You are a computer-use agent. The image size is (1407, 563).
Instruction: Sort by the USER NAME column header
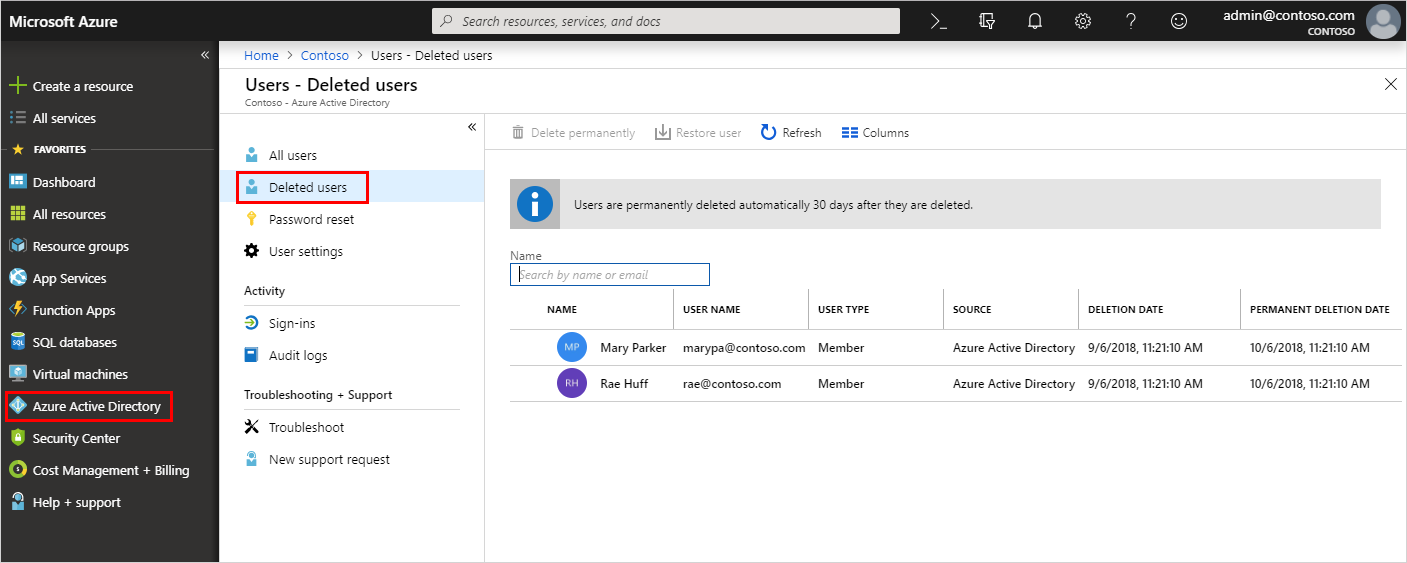(x=712, y=309)
